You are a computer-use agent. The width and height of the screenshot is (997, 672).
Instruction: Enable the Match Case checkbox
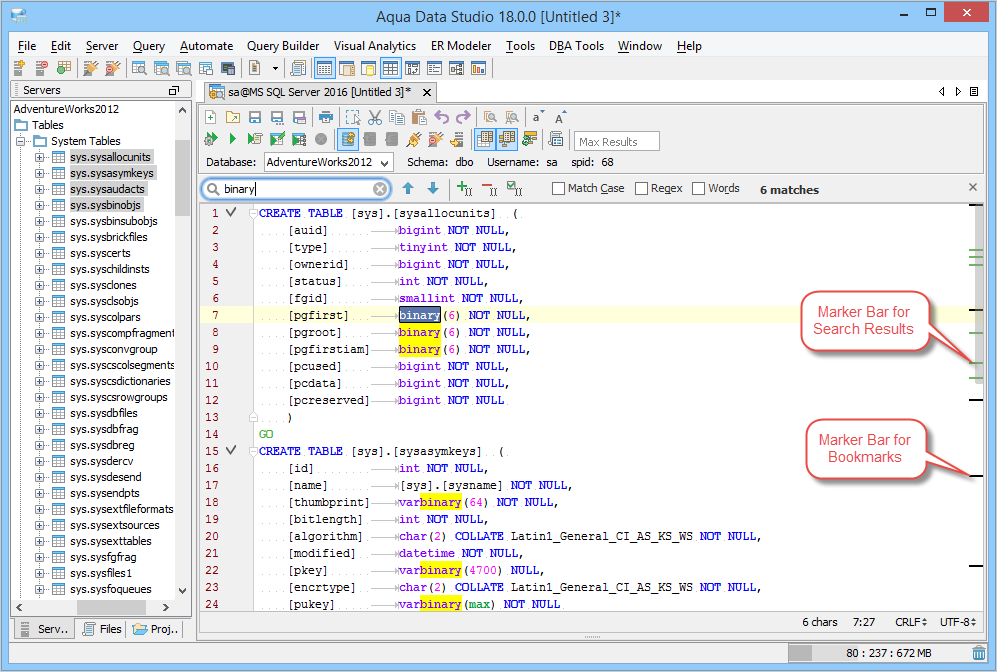(x=558, y=188)
